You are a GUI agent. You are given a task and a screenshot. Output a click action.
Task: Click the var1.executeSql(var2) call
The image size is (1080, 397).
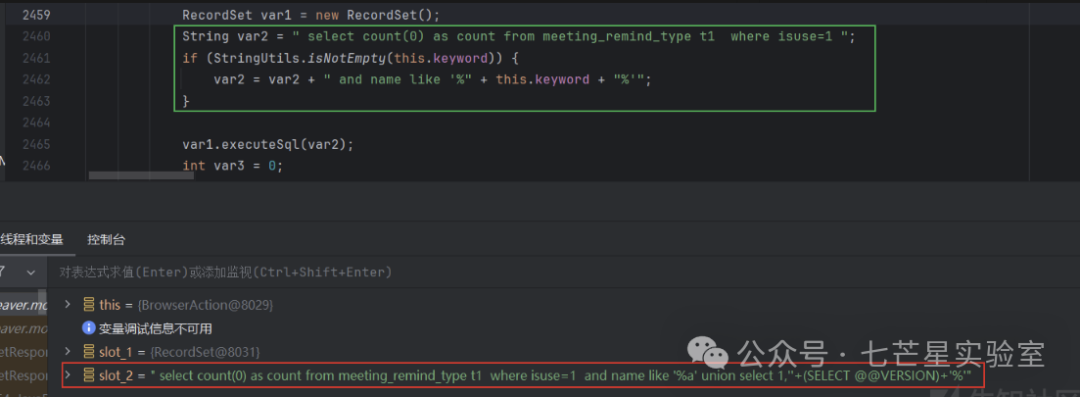(267, 145)
